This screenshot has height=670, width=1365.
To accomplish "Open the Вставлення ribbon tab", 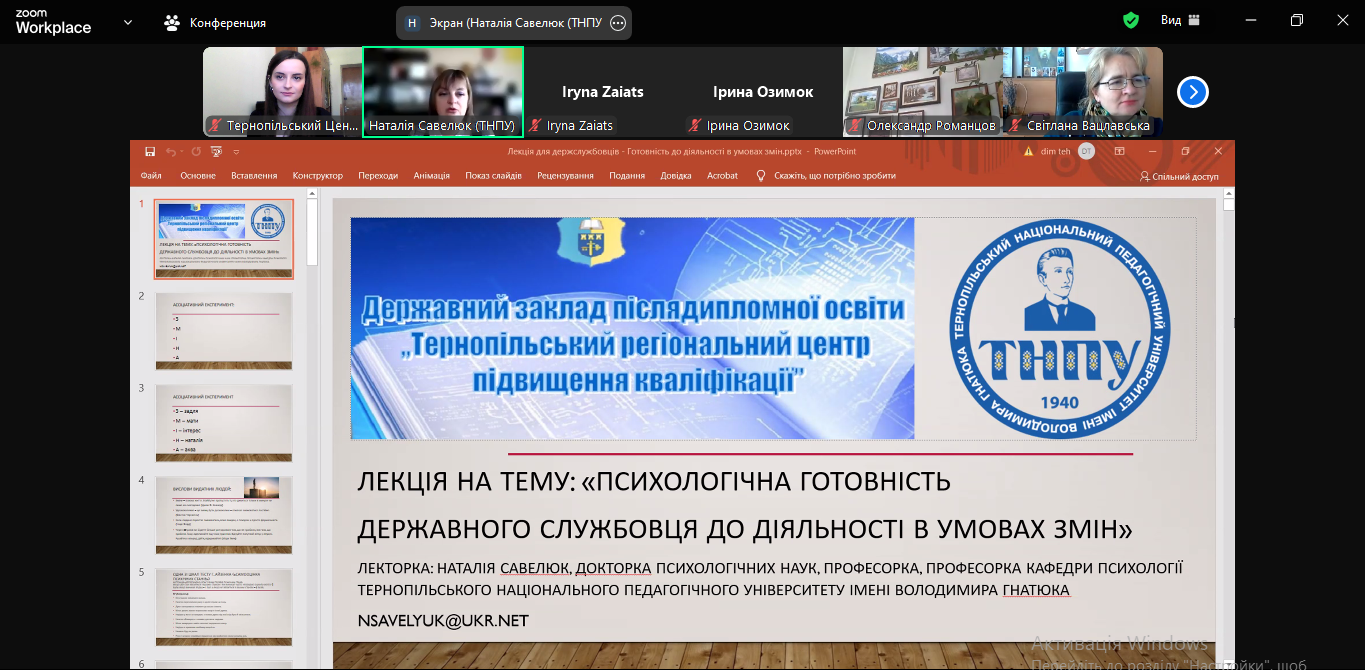I will (x=254, y=176).
